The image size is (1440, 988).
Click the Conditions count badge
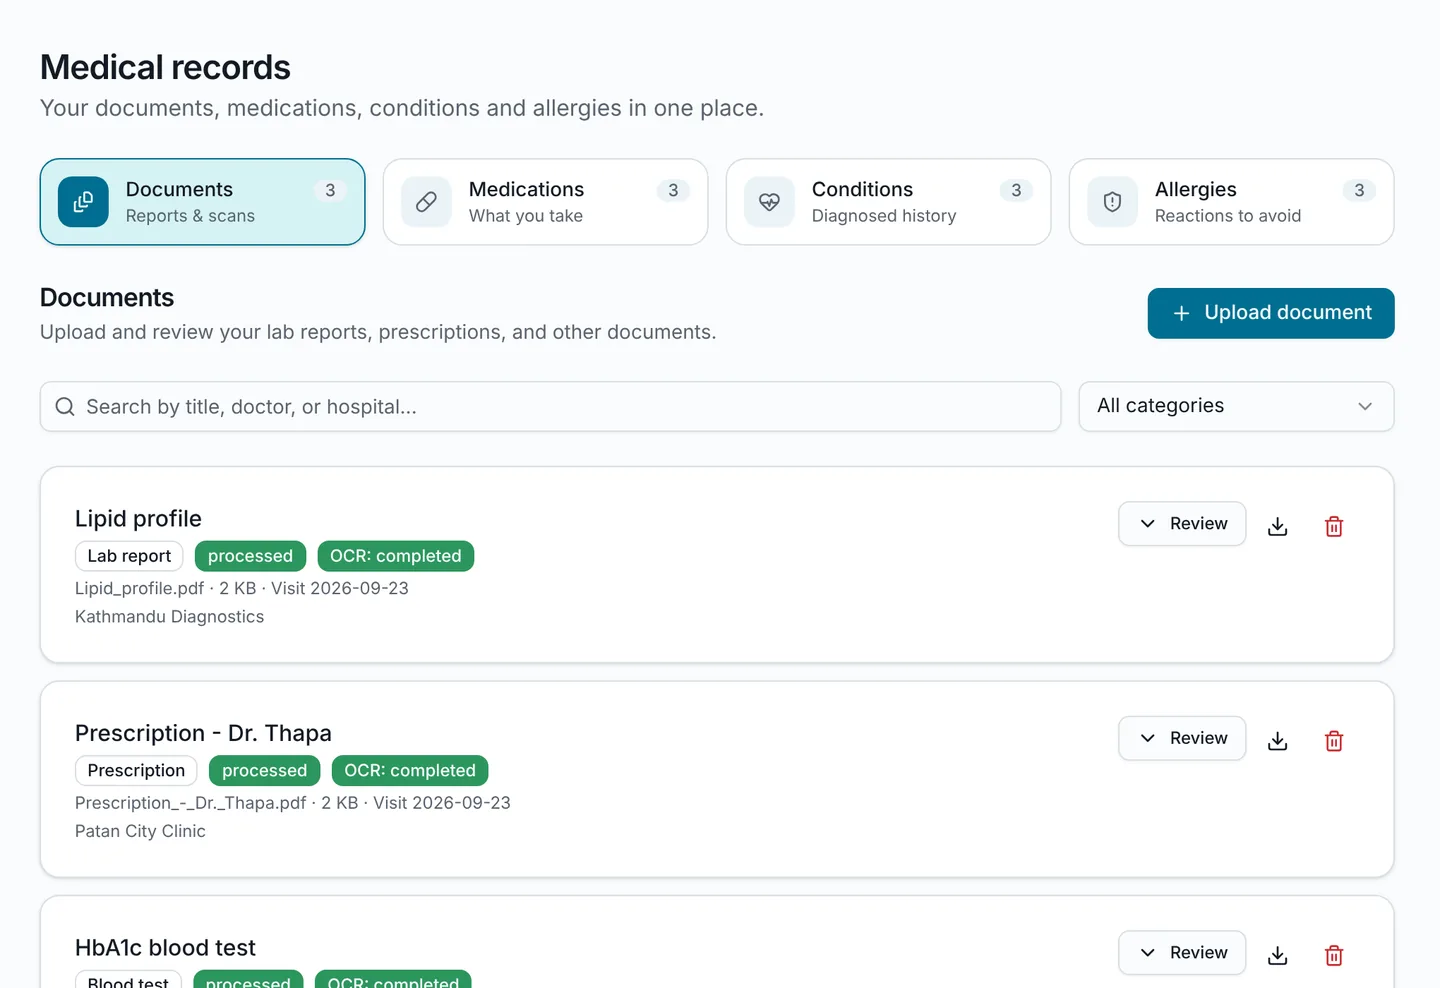[1016, 190]
